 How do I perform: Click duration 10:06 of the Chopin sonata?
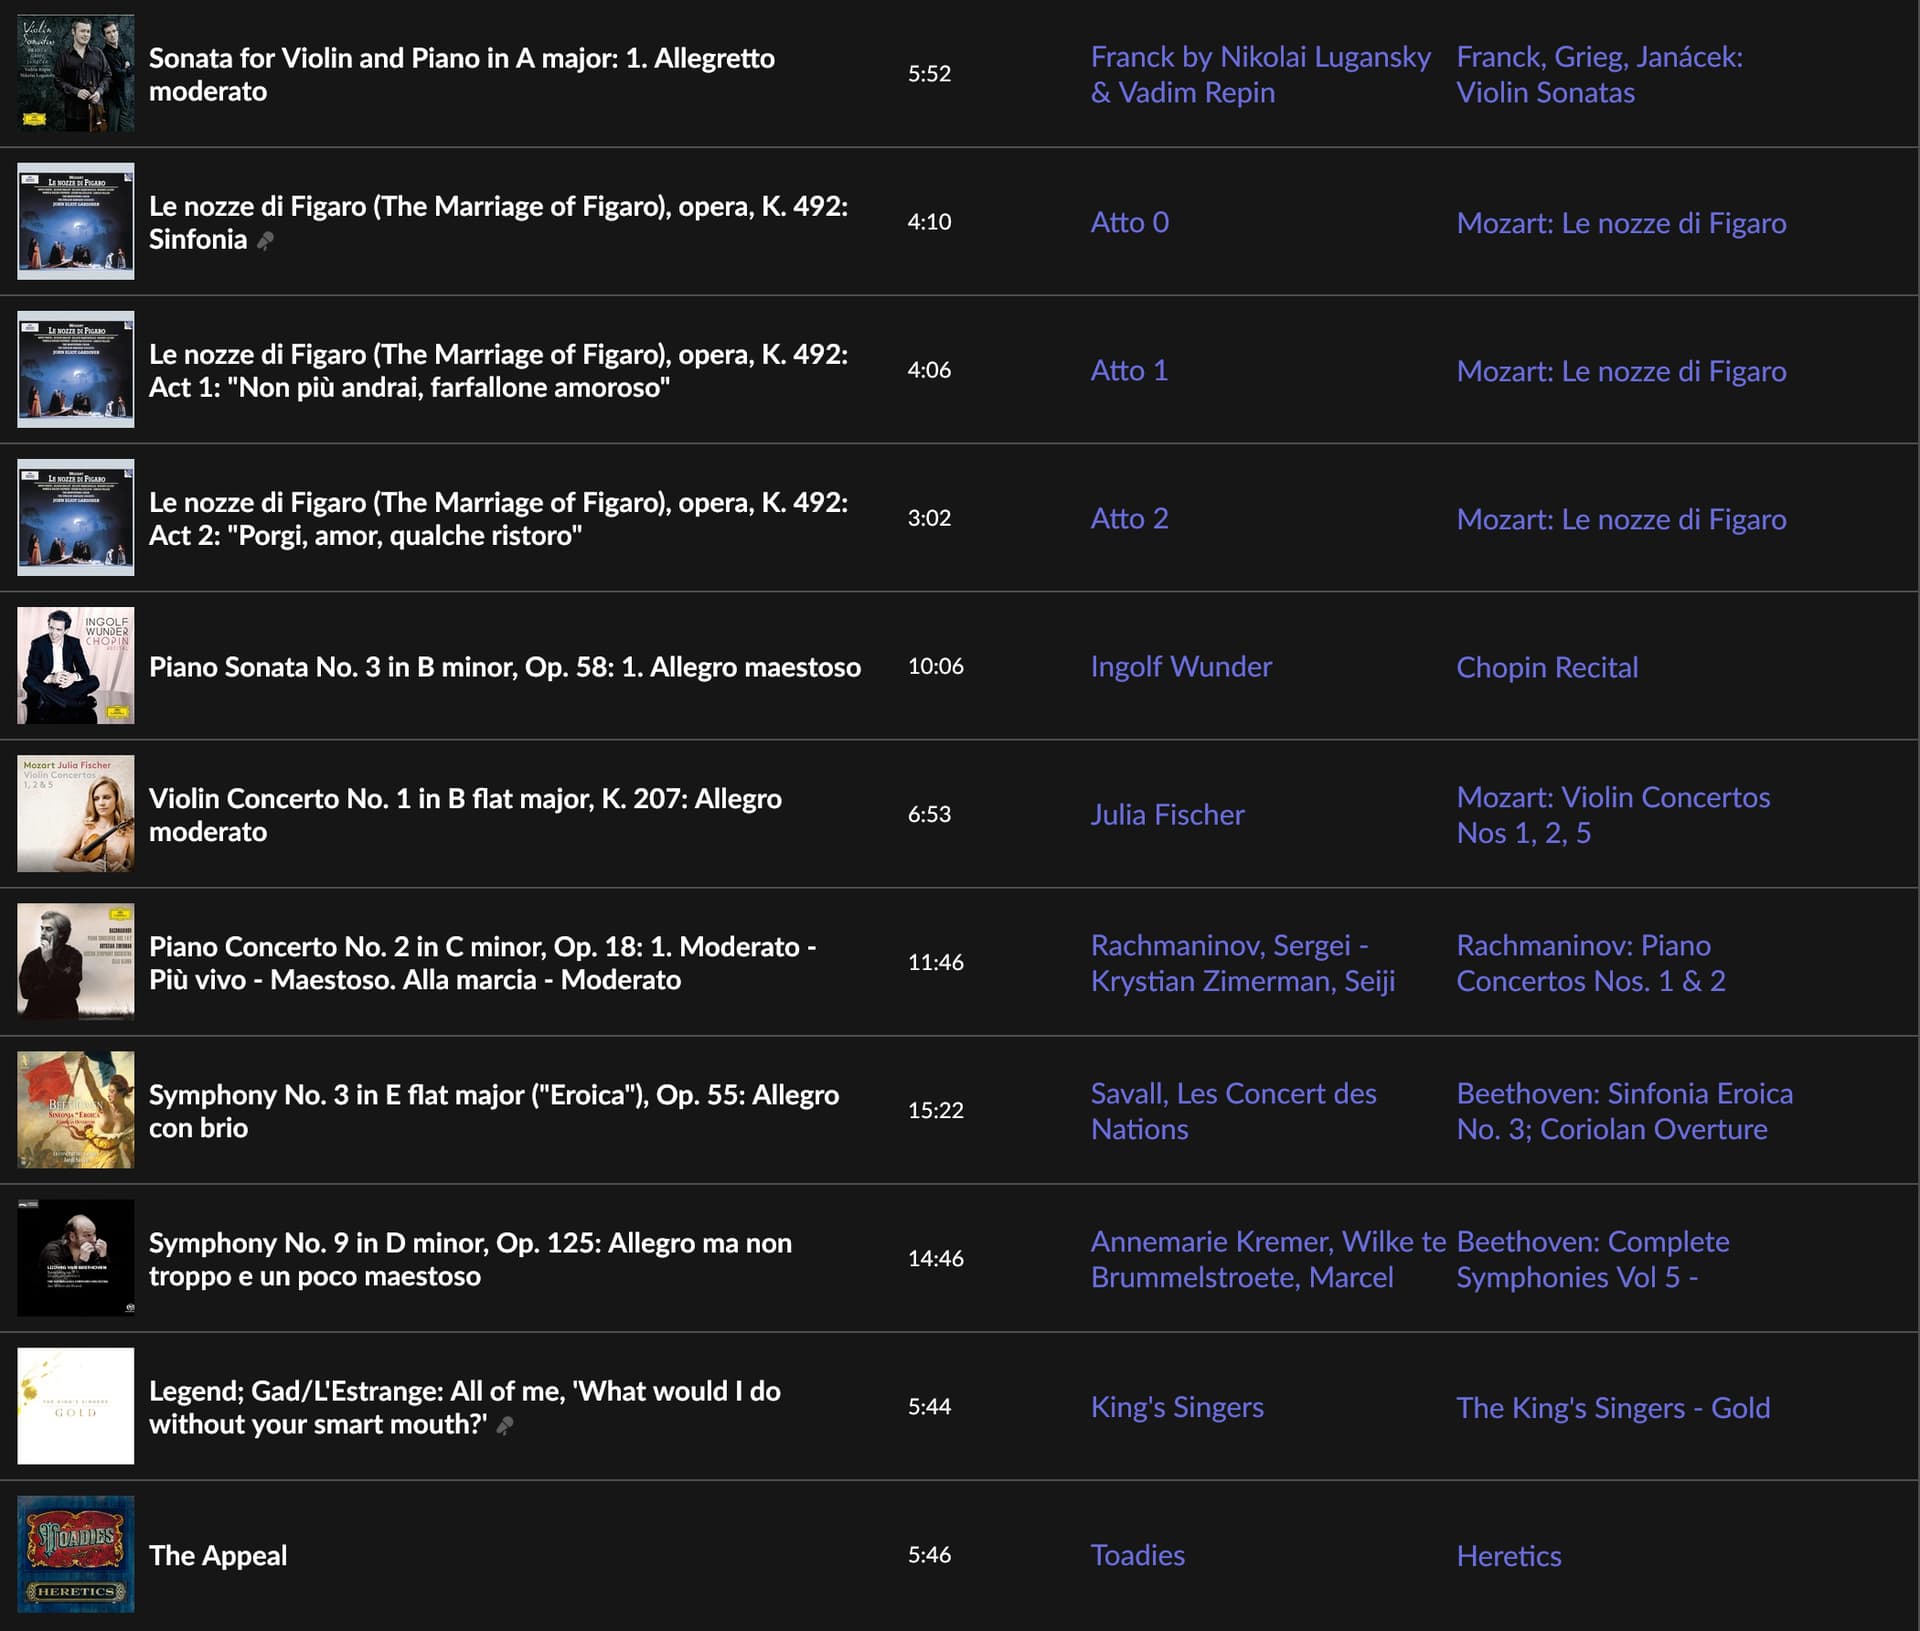(935, 665)
